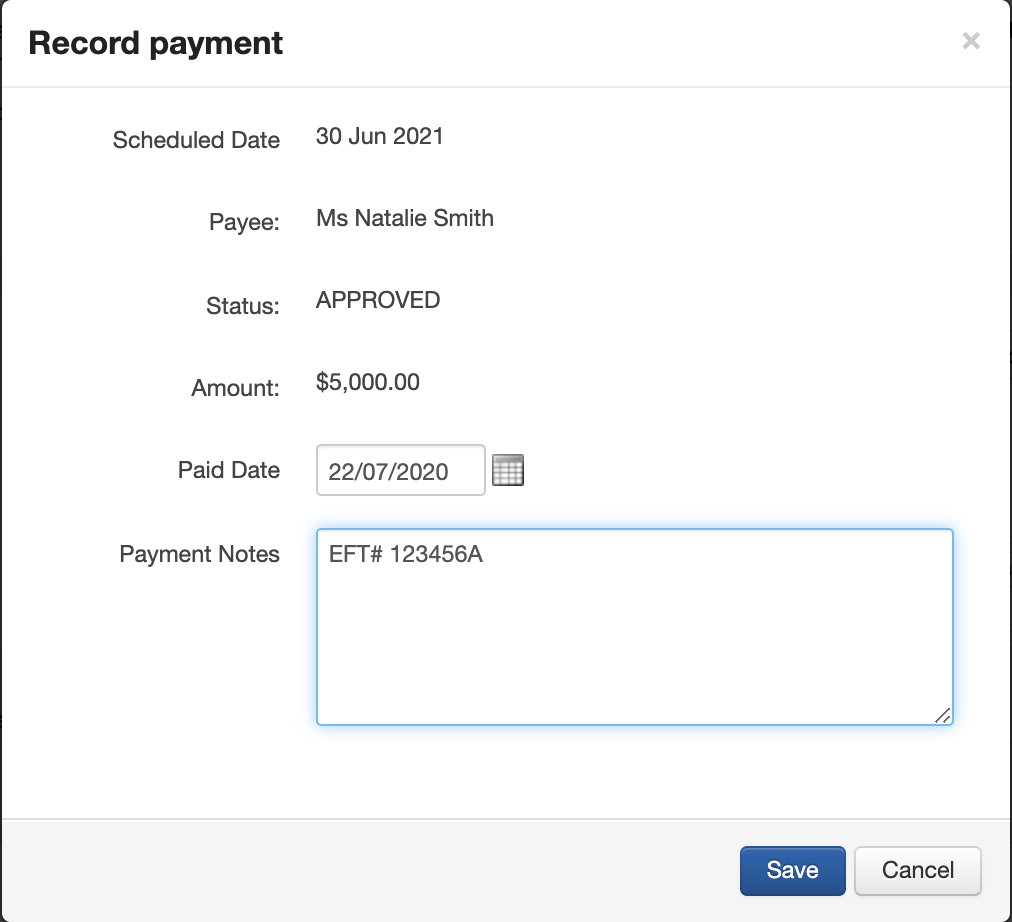
Task: Save the recorded payment
Action: (x=792, y=870)
